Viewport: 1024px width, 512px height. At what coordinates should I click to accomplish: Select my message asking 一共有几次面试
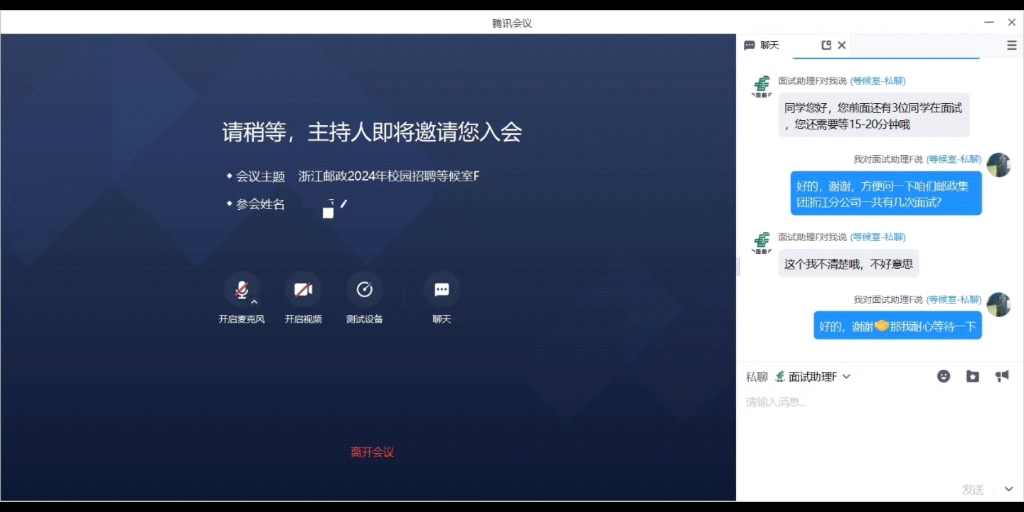click(886, 193)
